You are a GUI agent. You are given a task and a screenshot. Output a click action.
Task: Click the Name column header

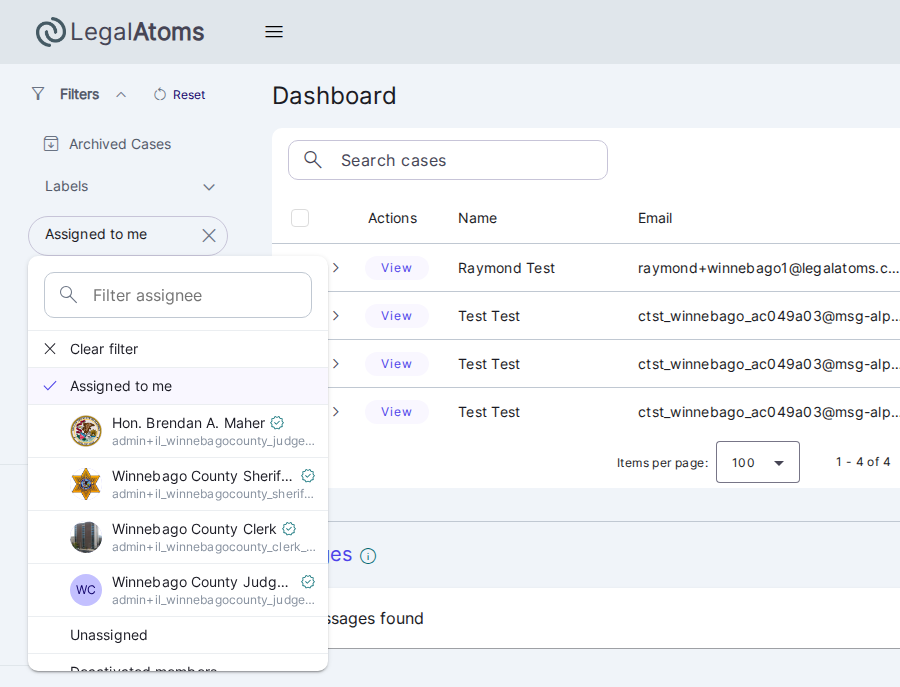478,218
